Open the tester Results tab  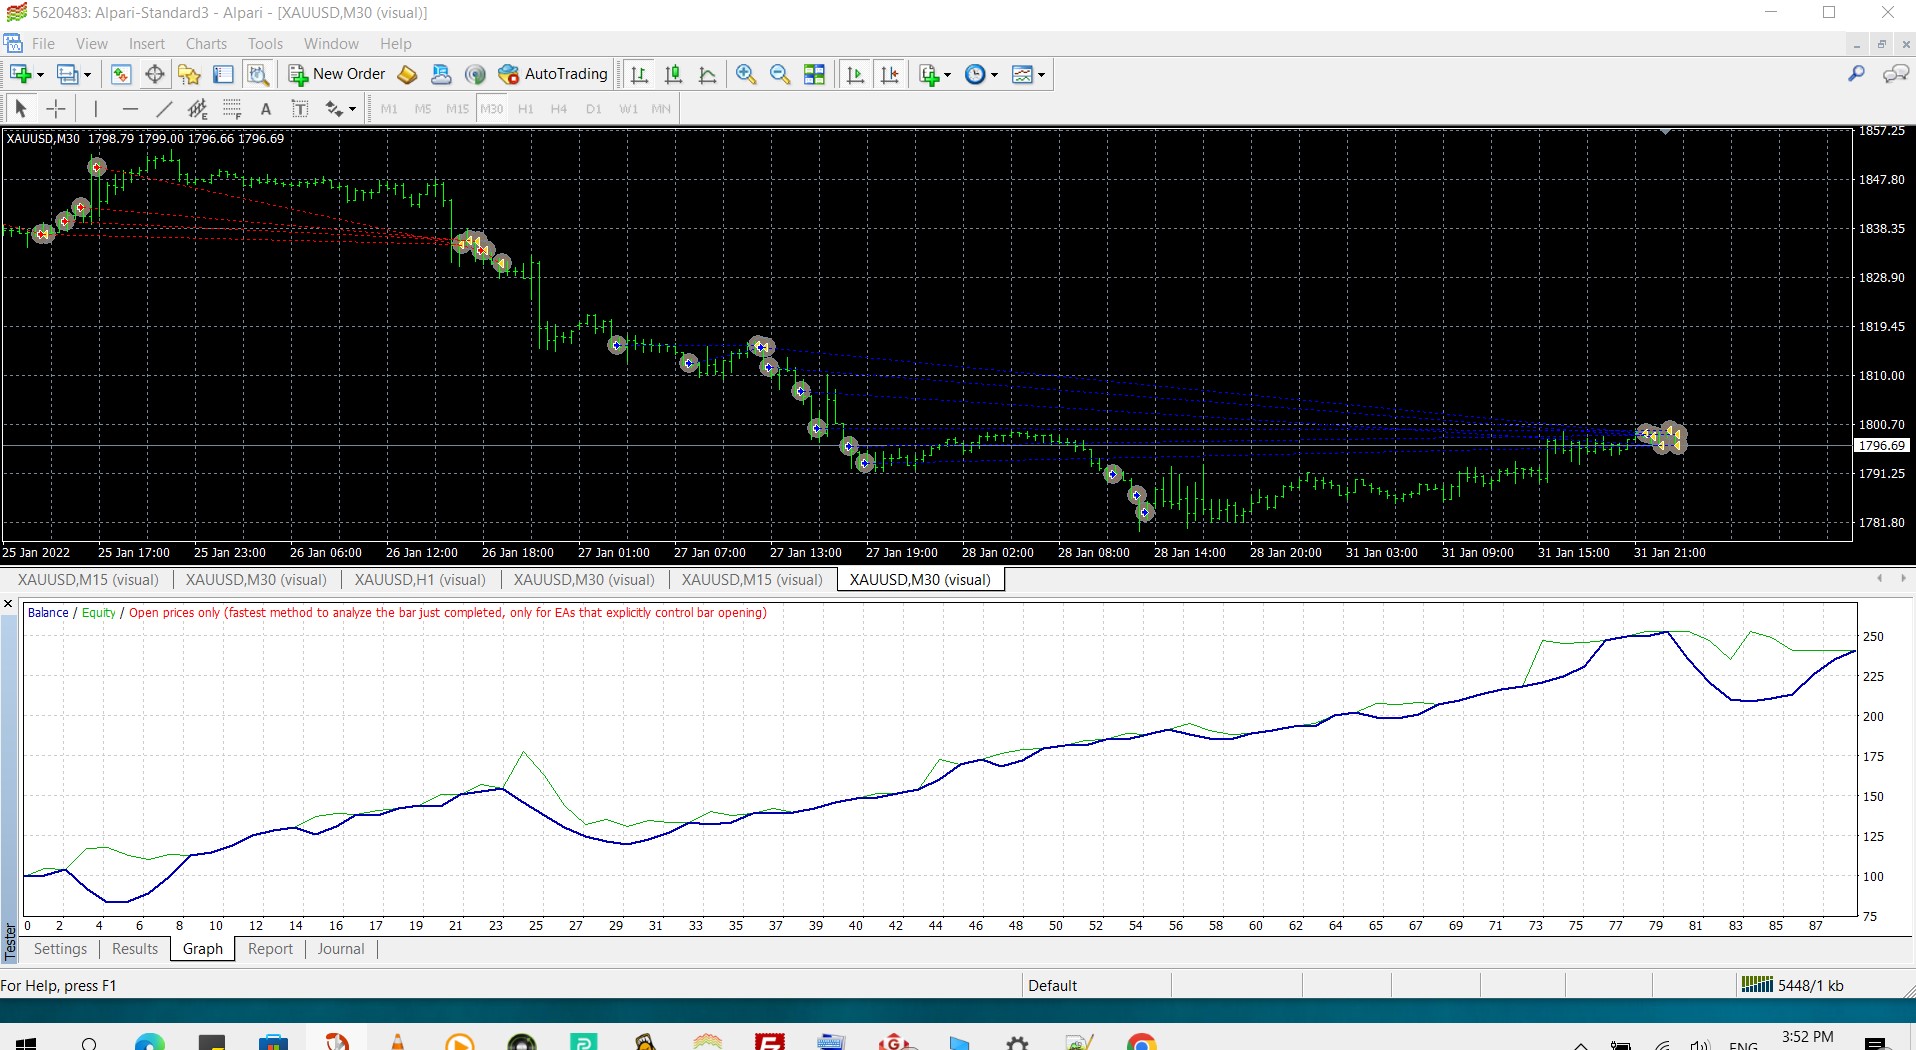pyautogui.click(x=135, y=948)
